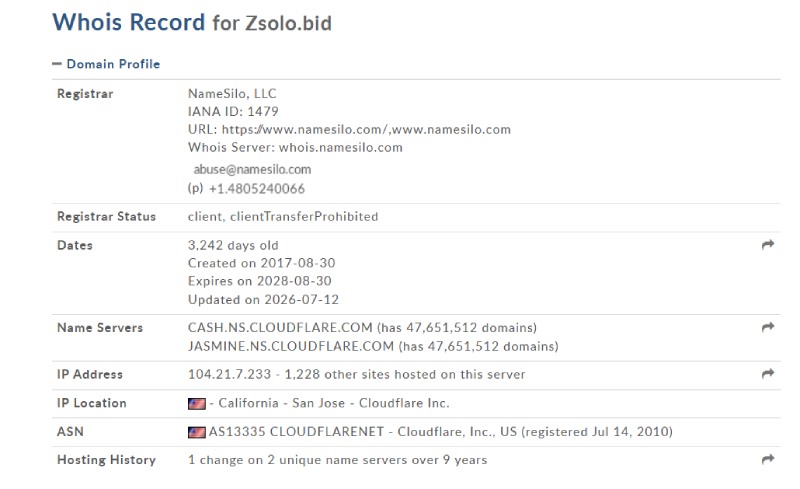This screenshot has height=489, width=800.
Task: Click the share arrow in Dates row
Action: pos(768,244)
